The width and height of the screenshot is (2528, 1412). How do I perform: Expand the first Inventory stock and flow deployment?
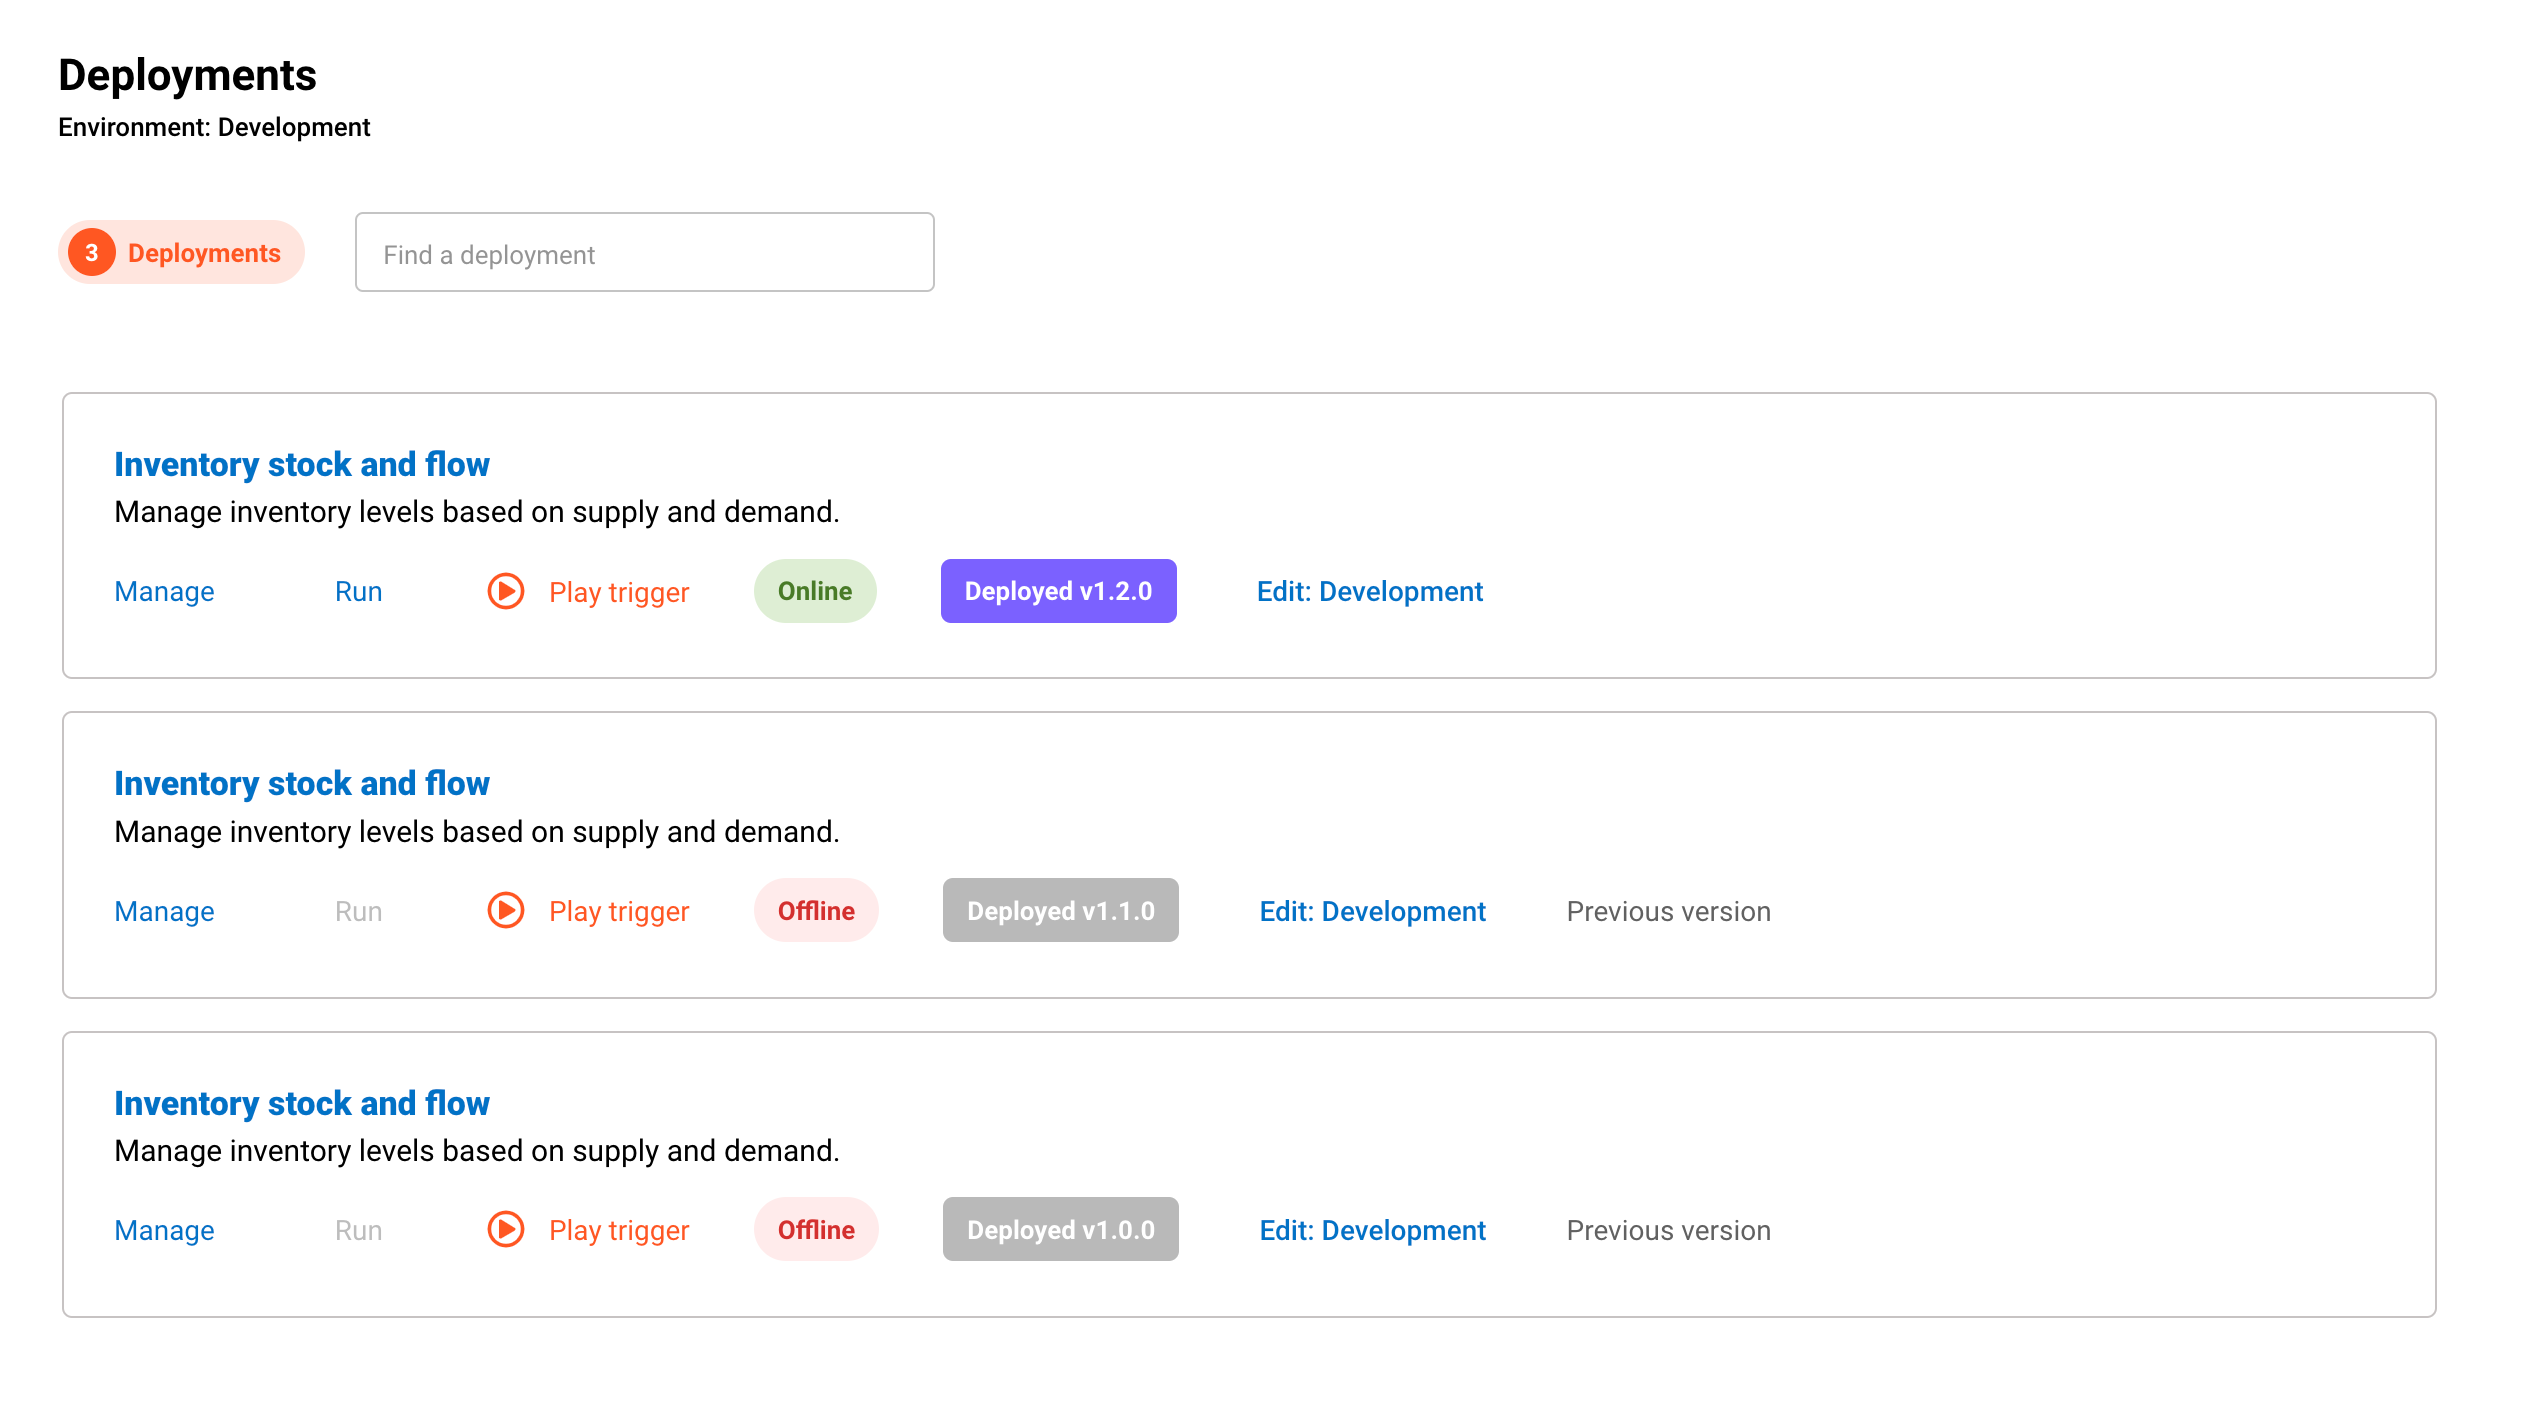pos(302,464)
